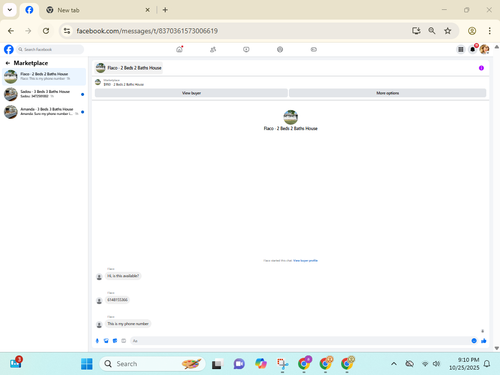This screenshot has width=500, height=375.
Task: Click the Facebook logo
Action: point(9,49)
